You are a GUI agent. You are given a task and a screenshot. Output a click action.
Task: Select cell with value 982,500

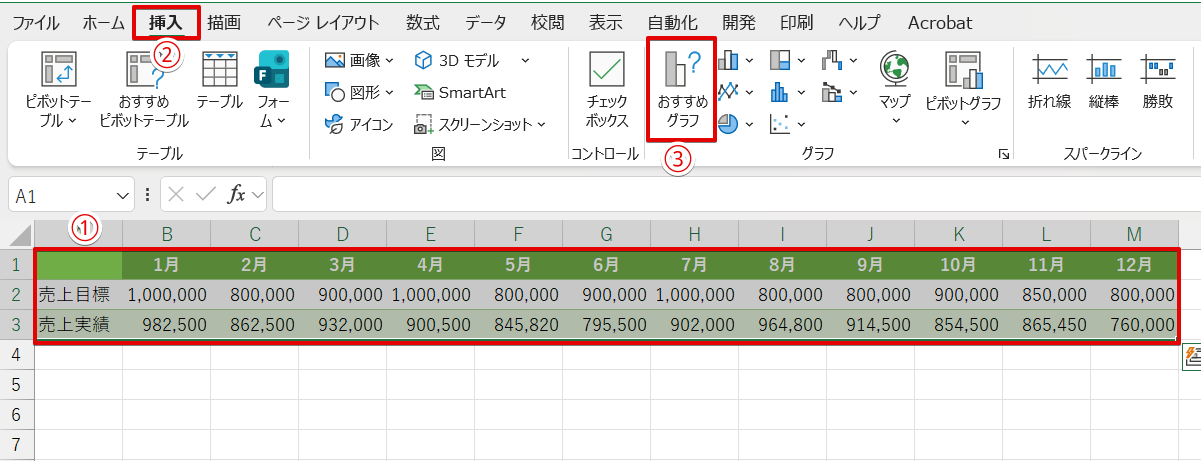click(166, 325)
